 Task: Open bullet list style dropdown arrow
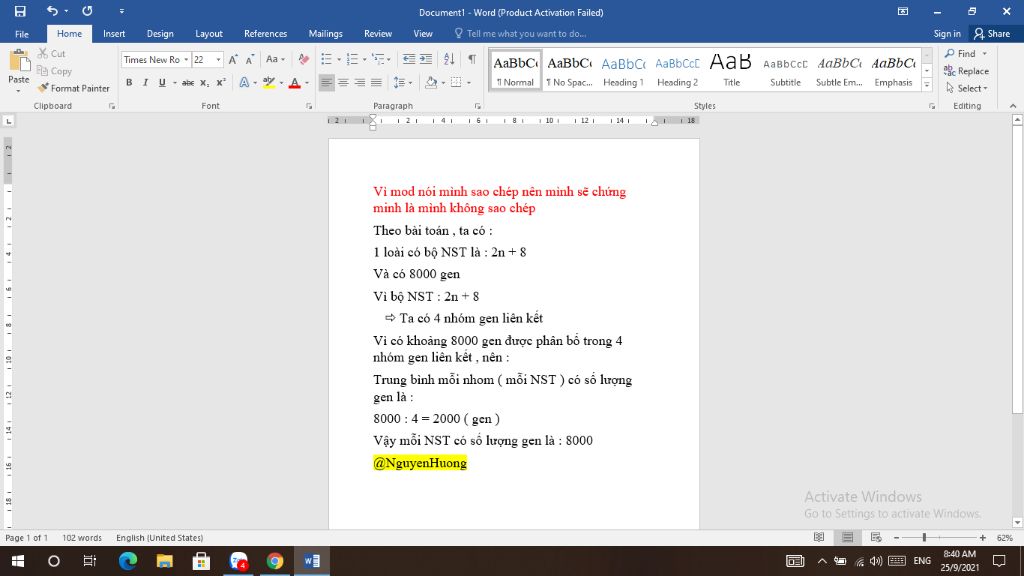tap(339, 59)
